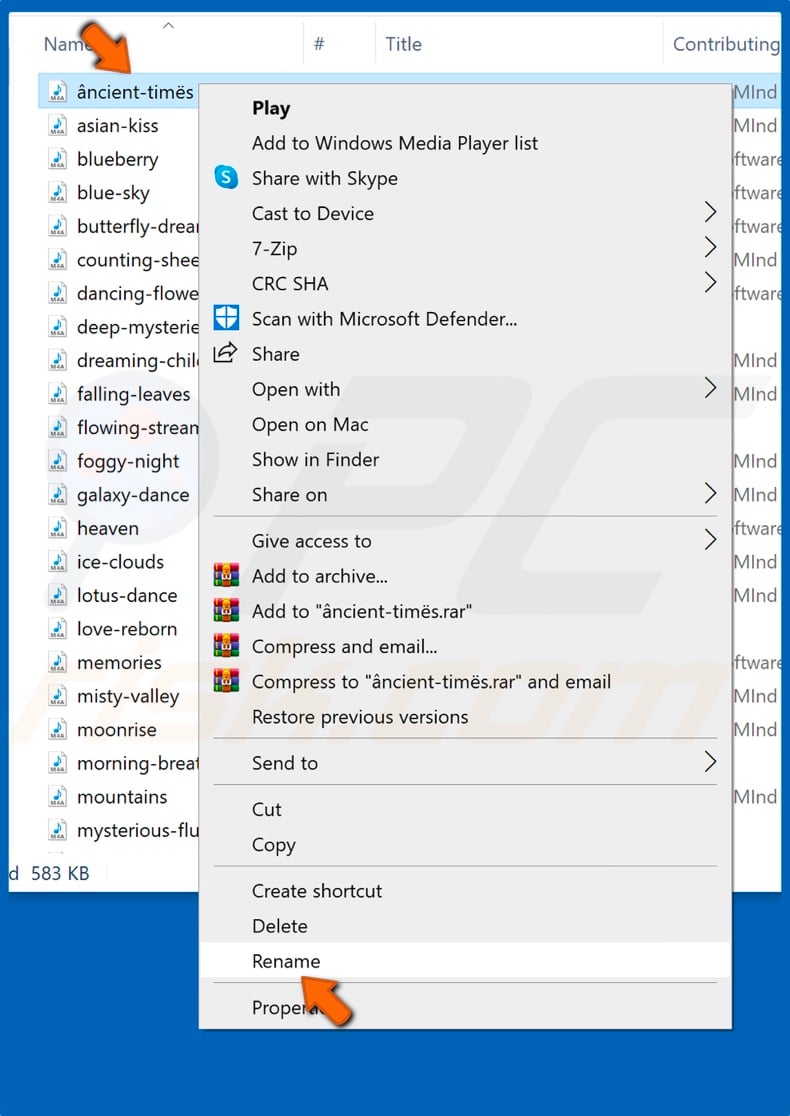Click the audio file icon for asian-kiss
Image resolution: width=790 pixels, height=1116 pixels.
tap(58, 125)
